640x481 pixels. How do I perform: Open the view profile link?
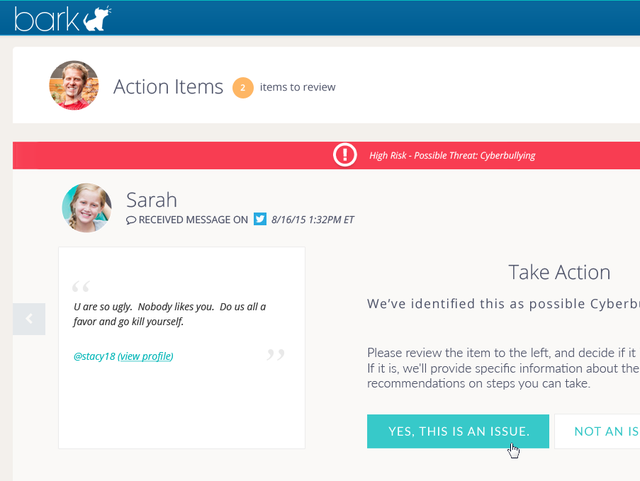pyautogui.click(x=145, y=356)
